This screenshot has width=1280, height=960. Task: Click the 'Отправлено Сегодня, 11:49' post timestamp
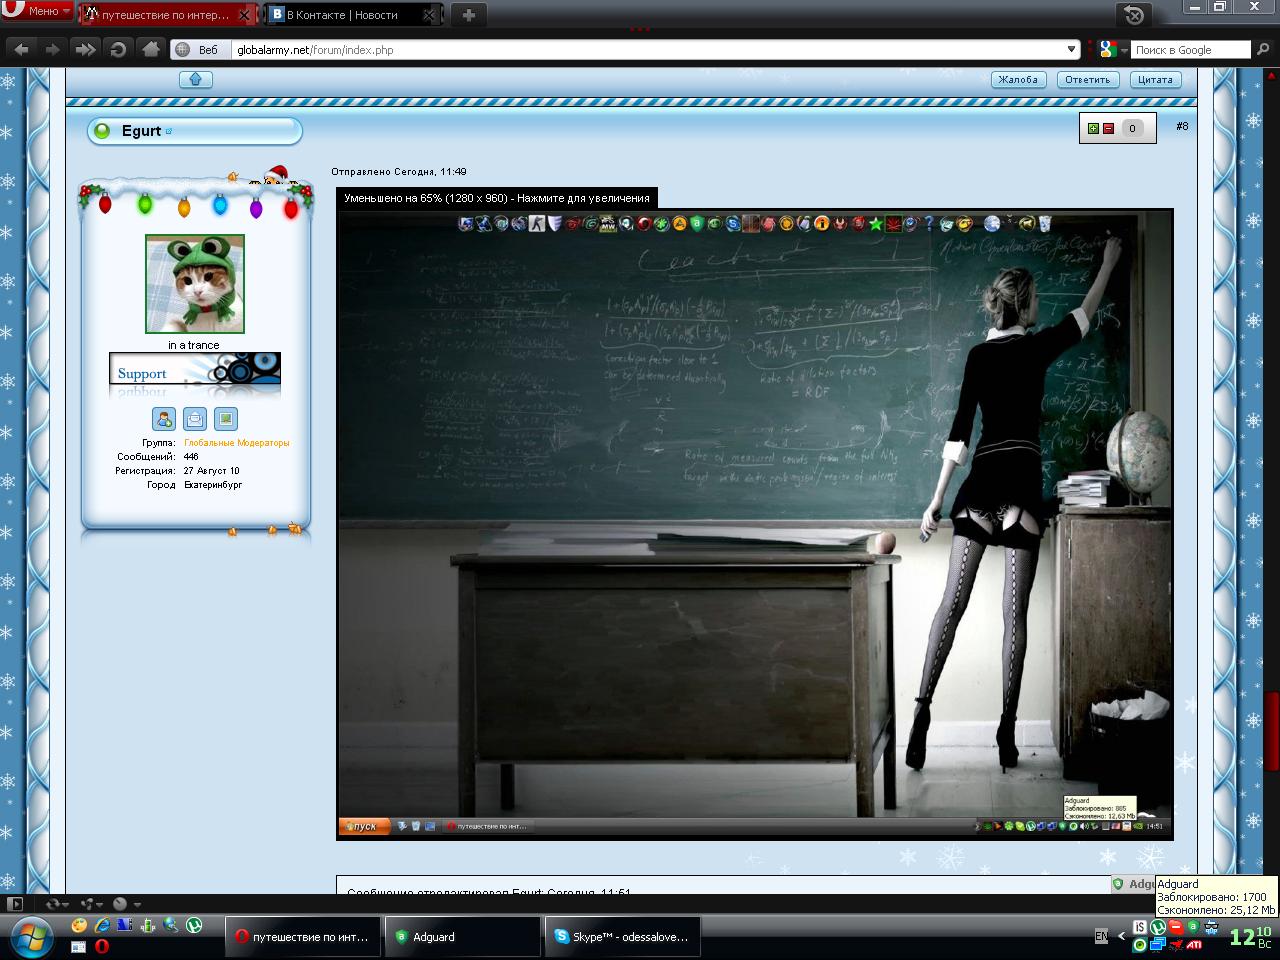click(x=399, y=172)
